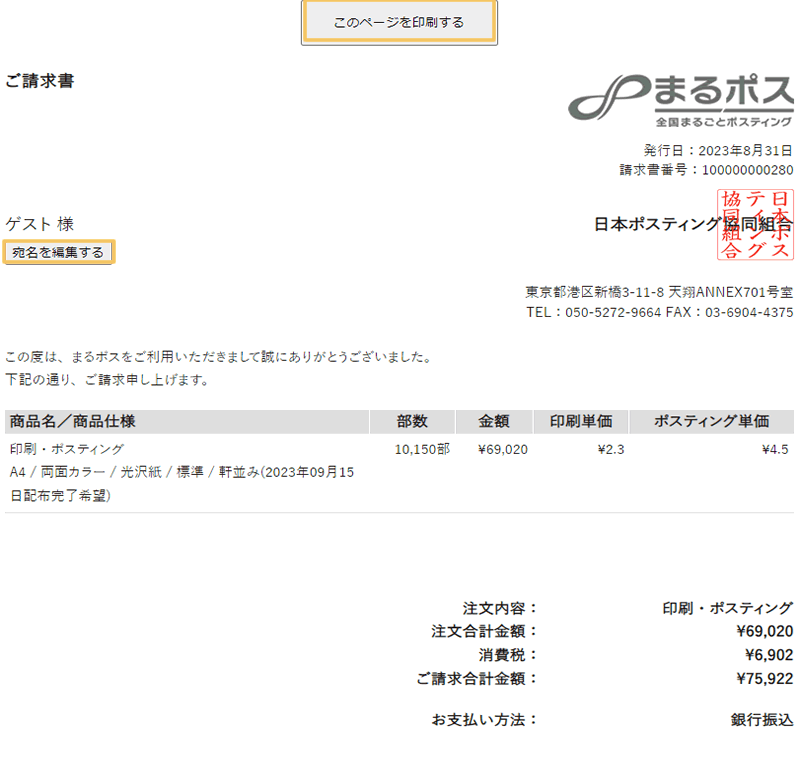Select total billed amount ¥75,922

[765, 678]
